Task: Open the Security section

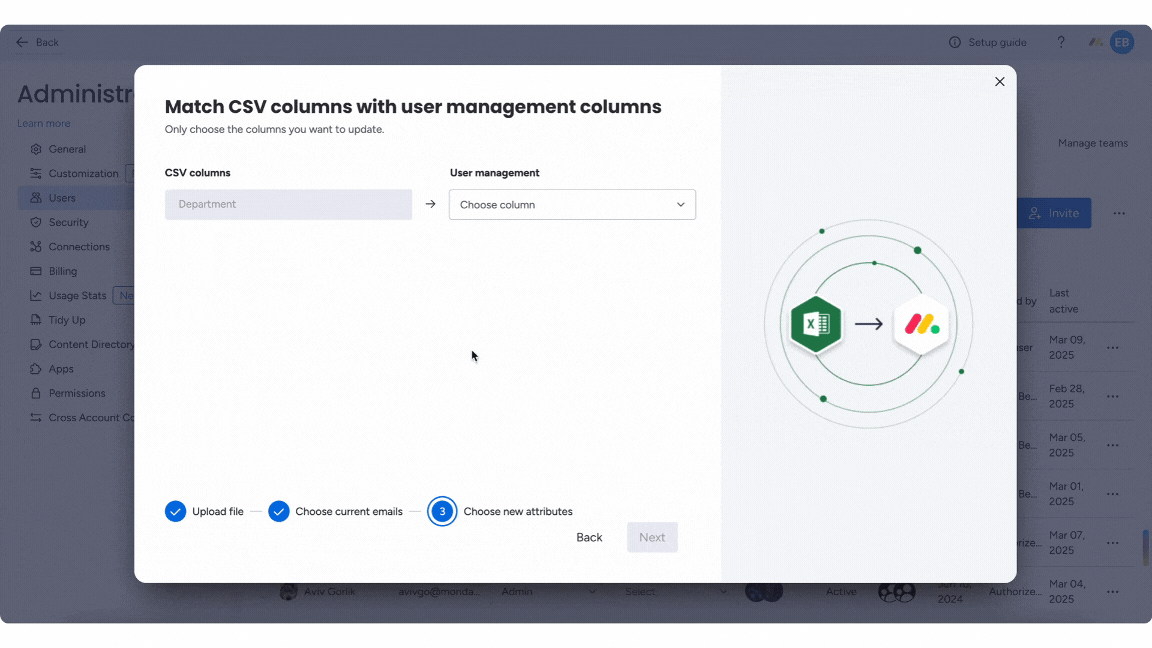Action: click(x=71, y=222)
